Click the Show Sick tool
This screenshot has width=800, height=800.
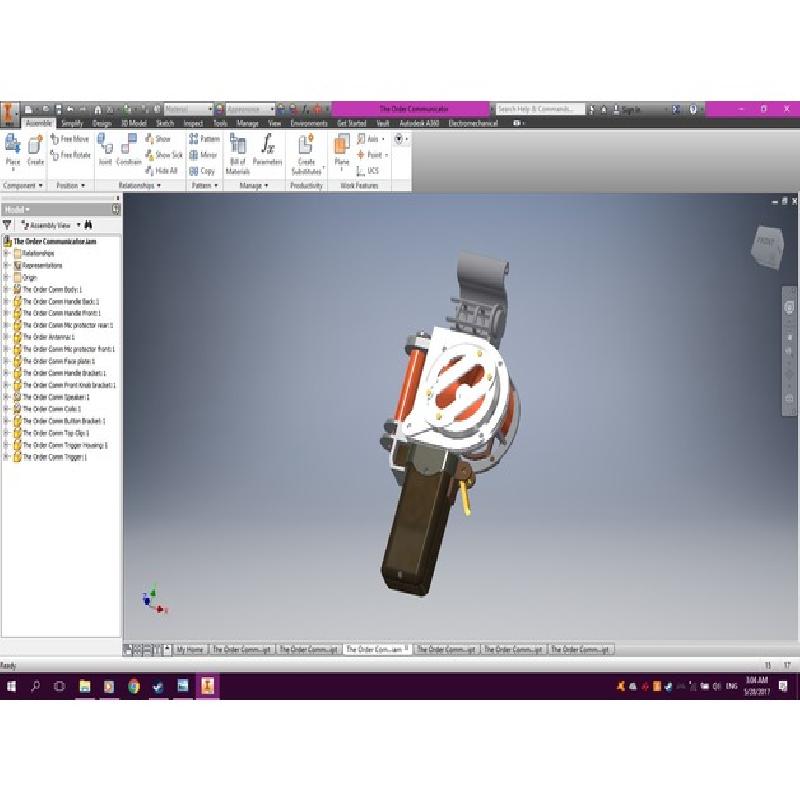tap(164, 155)
